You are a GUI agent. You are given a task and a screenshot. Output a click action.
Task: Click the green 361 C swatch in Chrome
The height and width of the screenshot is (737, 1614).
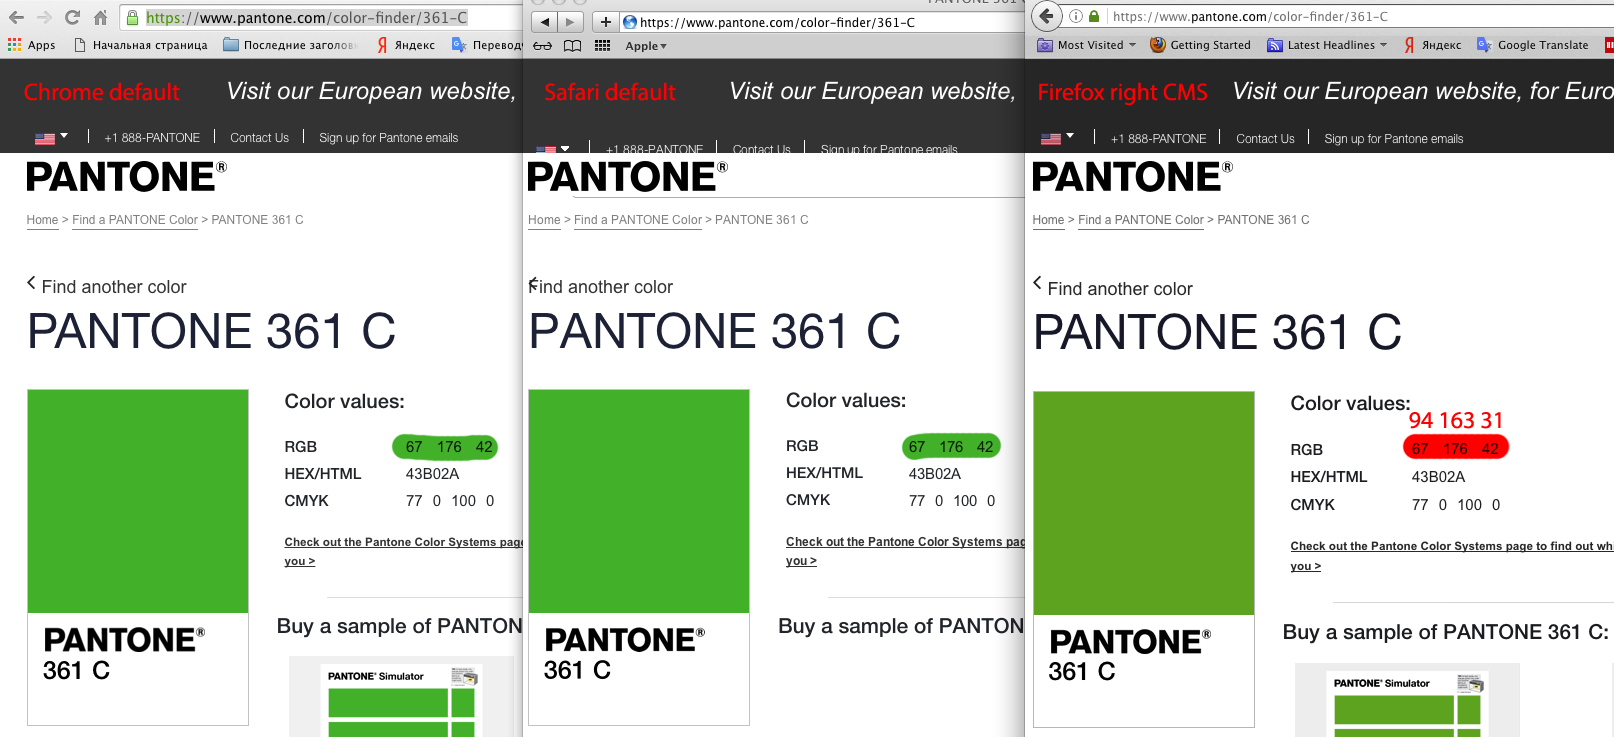138,500
